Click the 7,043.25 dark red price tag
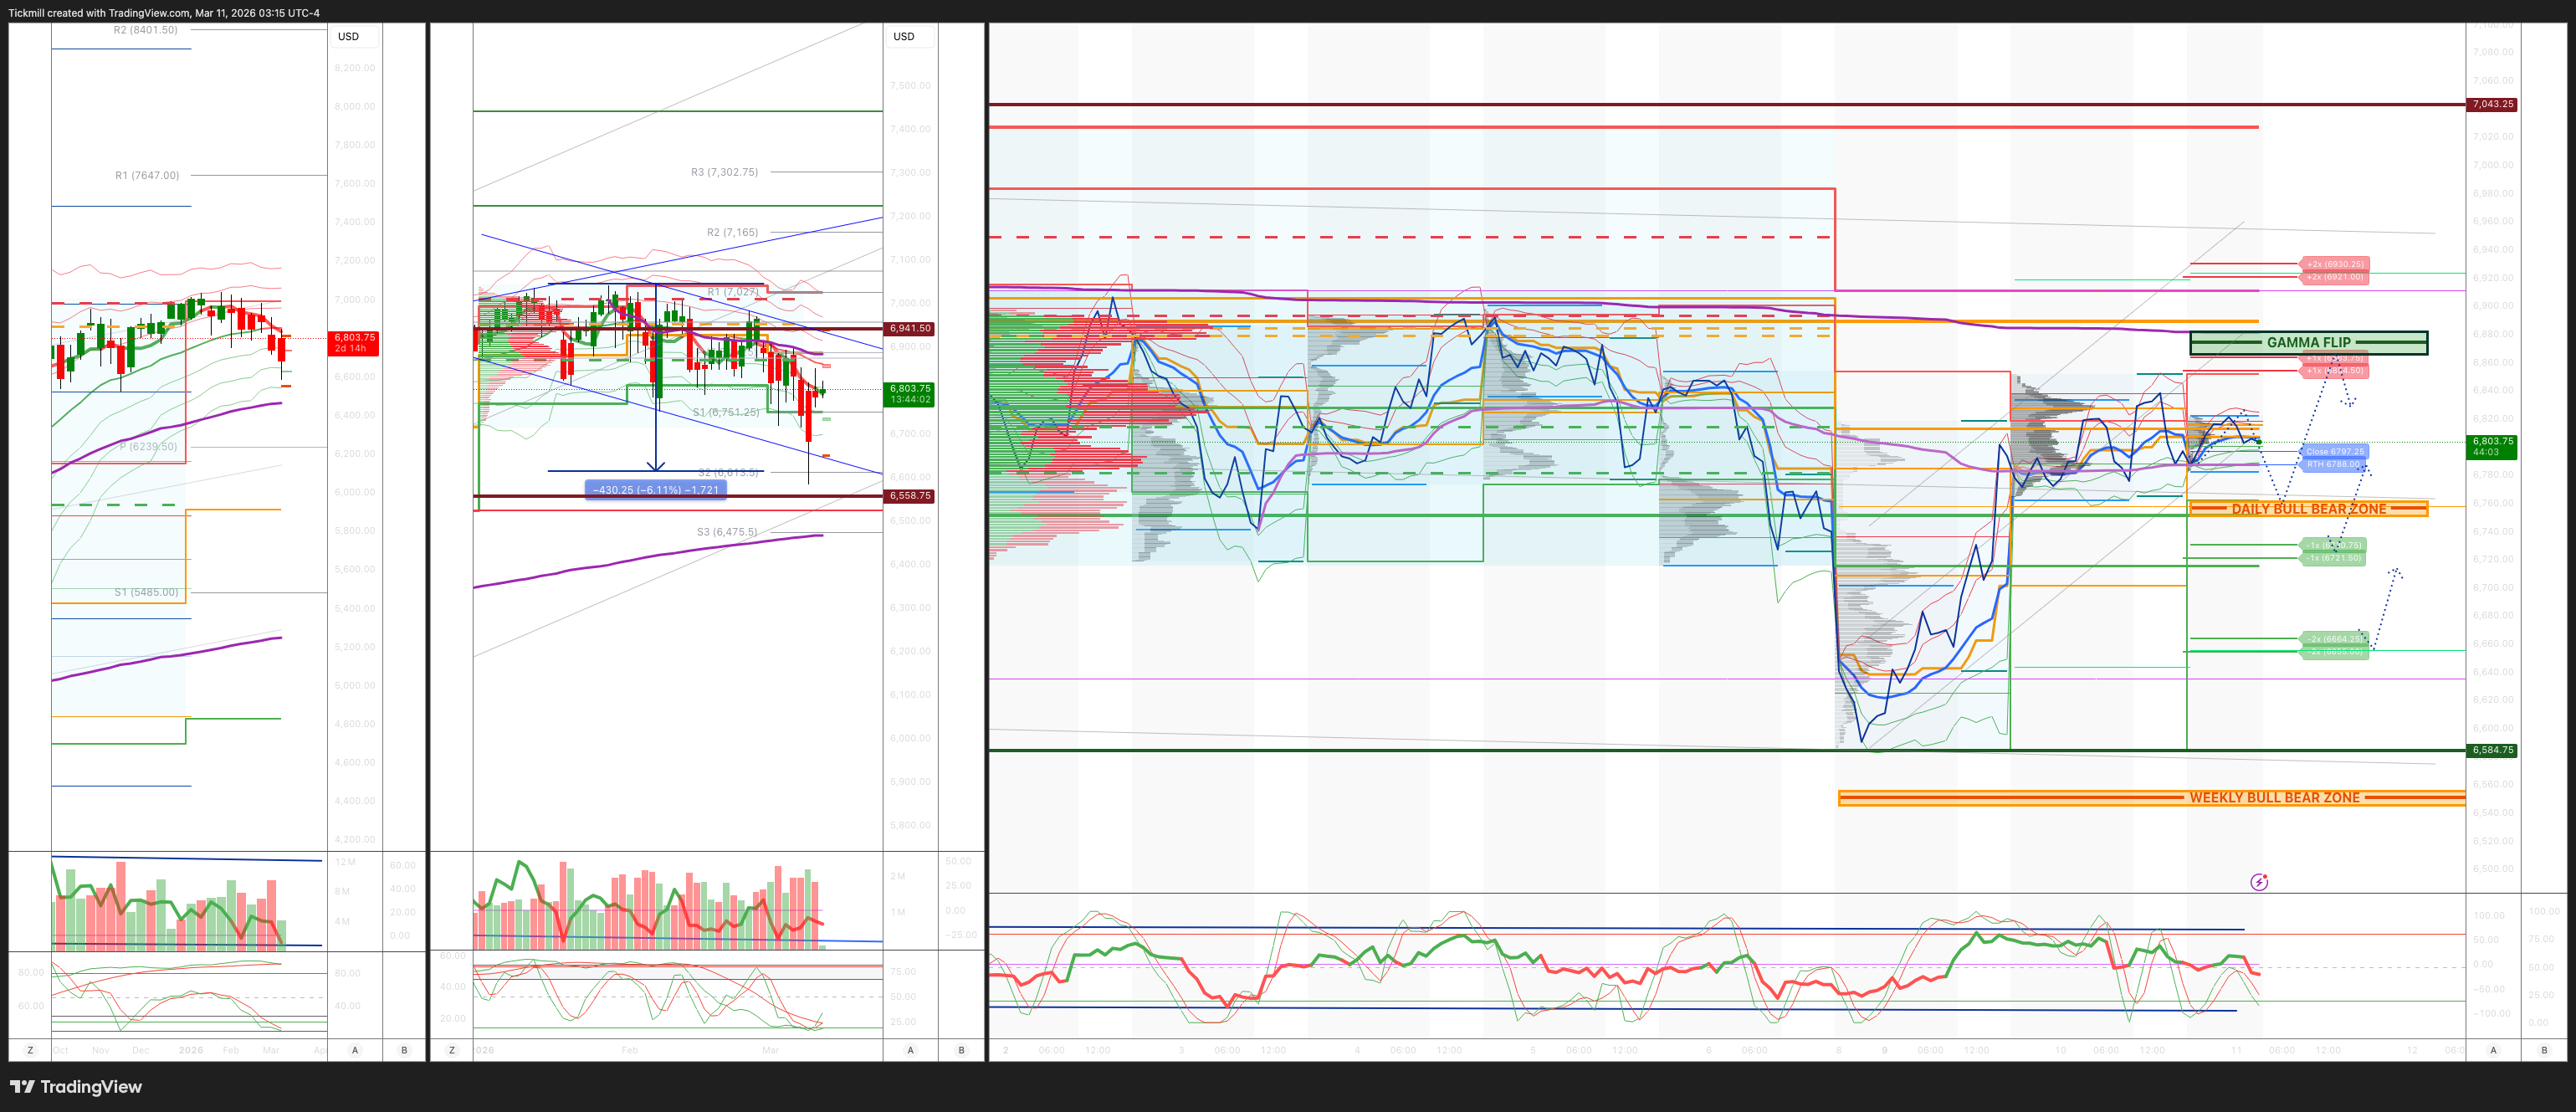This screenshot has height=1112, width=2576. [x=2491, y=104]
